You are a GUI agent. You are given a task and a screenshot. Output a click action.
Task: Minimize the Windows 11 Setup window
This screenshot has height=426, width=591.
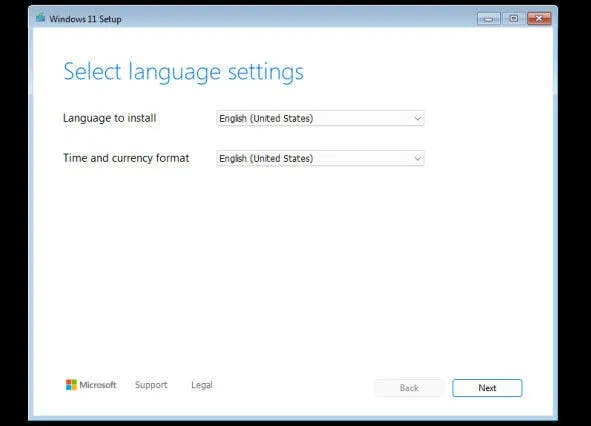(x=488, y=18)
